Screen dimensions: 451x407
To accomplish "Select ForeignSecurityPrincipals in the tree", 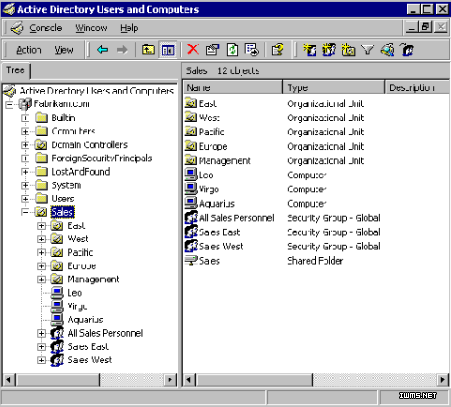I will coord(102,158).
